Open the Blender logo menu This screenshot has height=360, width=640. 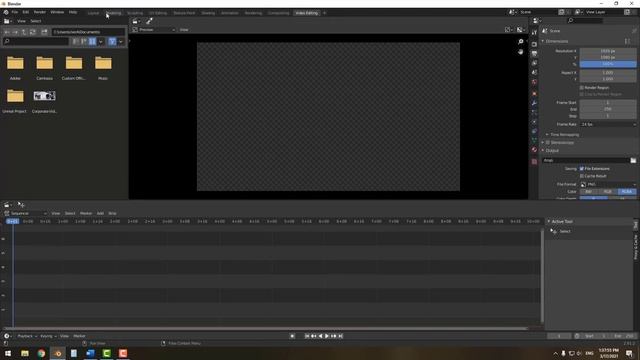[6, 12]
